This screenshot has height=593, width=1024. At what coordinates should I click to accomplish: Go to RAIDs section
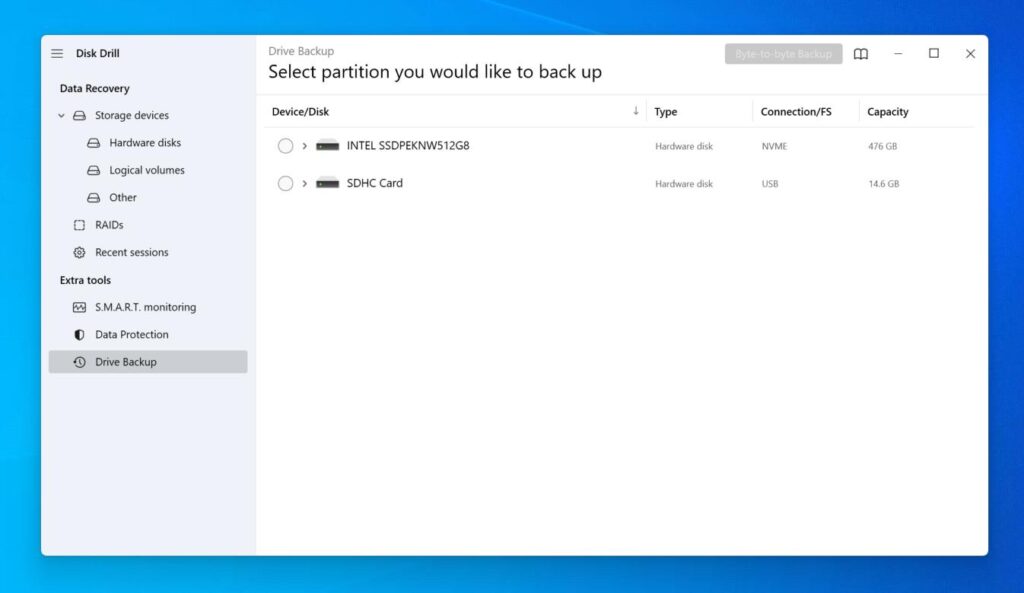(109, 225)
